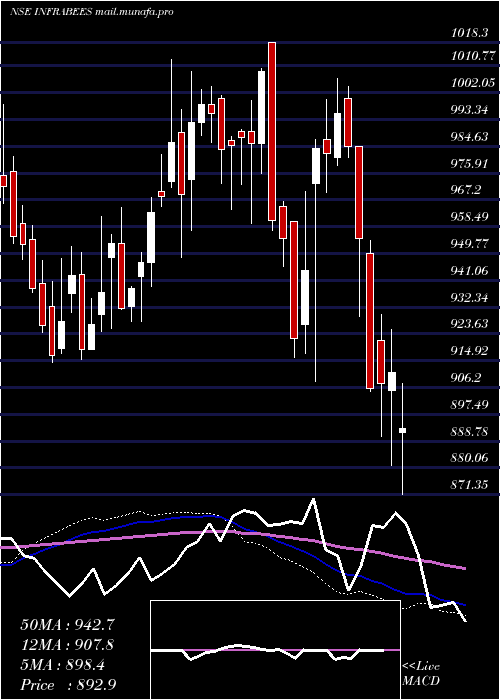Click the MACD inset chart box
500x700 pixels.
[x=275, y=650]
